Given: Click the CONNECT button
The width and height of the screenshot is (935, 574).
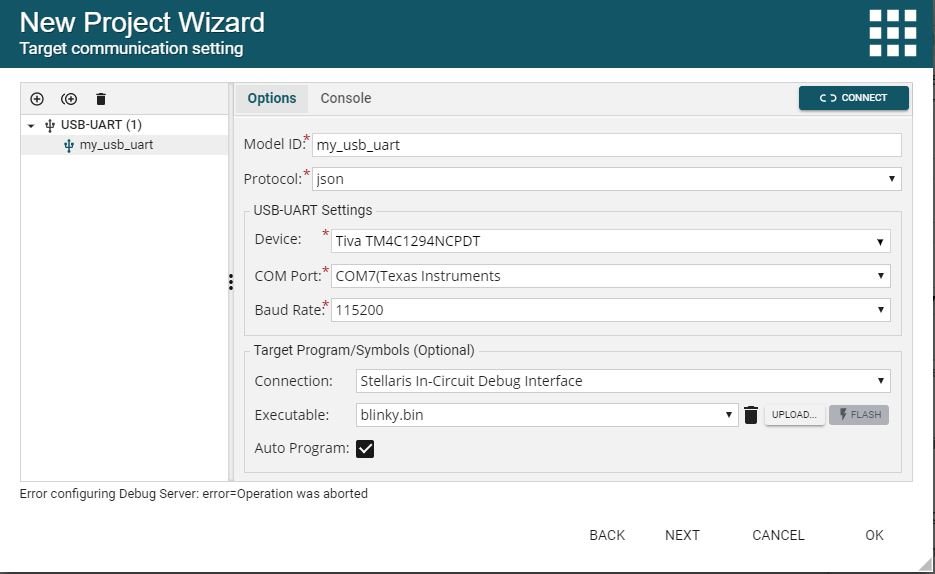Looking at the screenshot, I should [854, 98].
